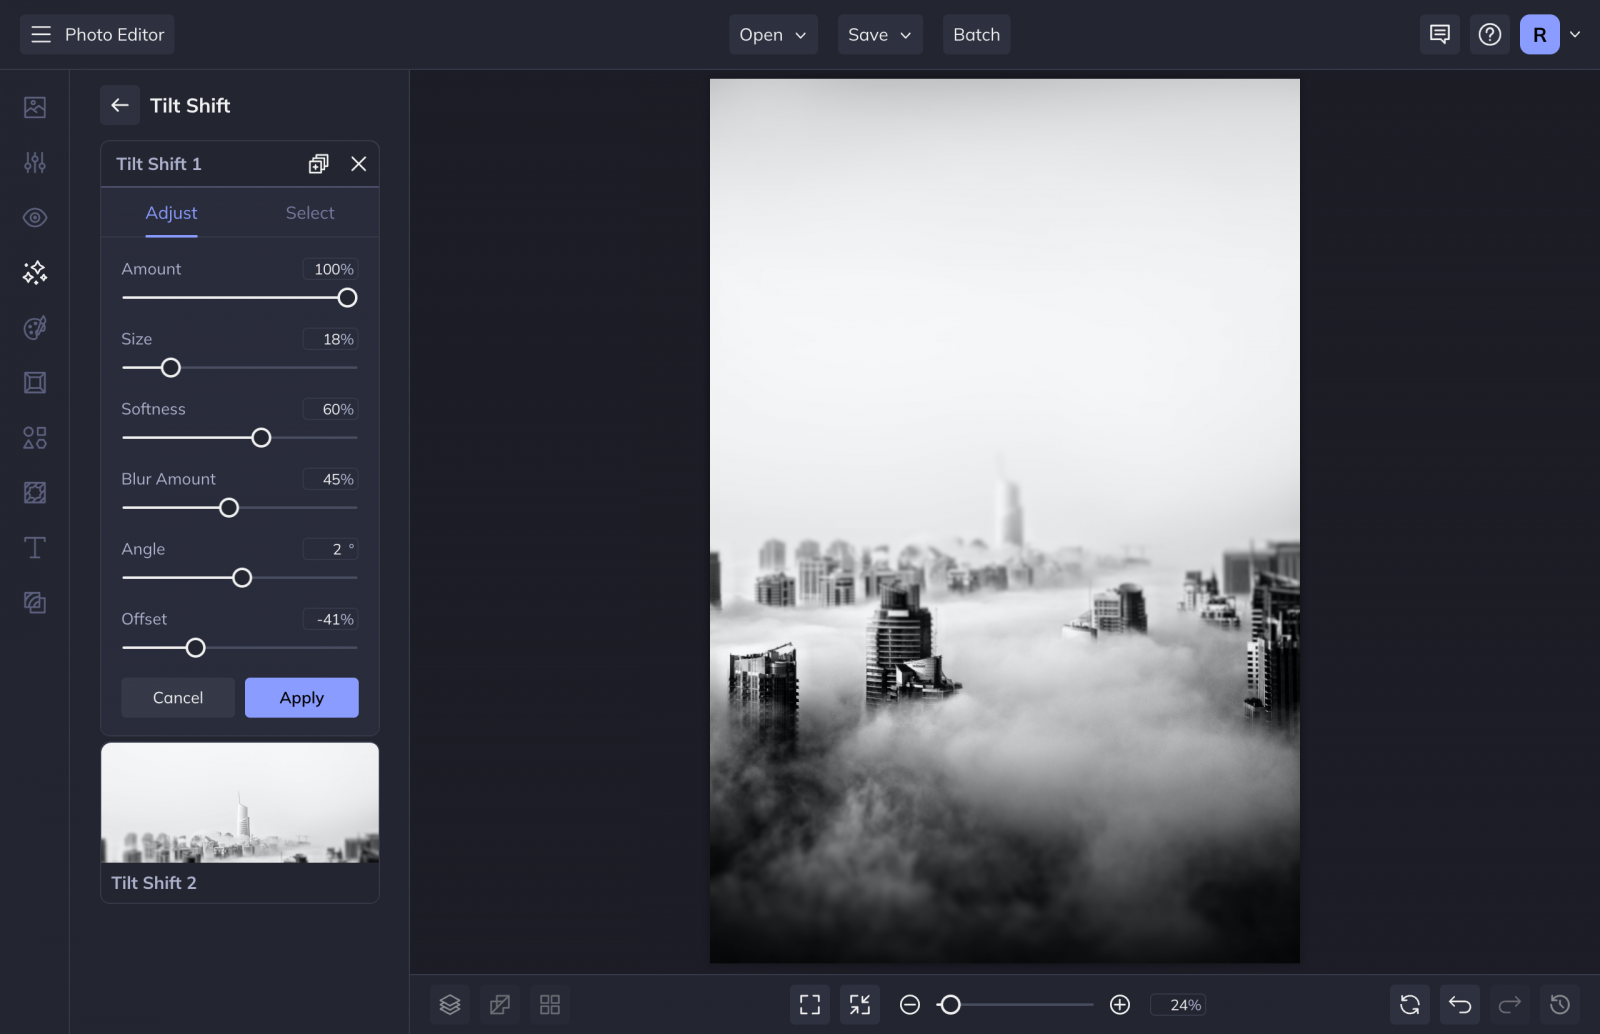
Task: Toggle fullscreen canvas view
Action: 809,1004
